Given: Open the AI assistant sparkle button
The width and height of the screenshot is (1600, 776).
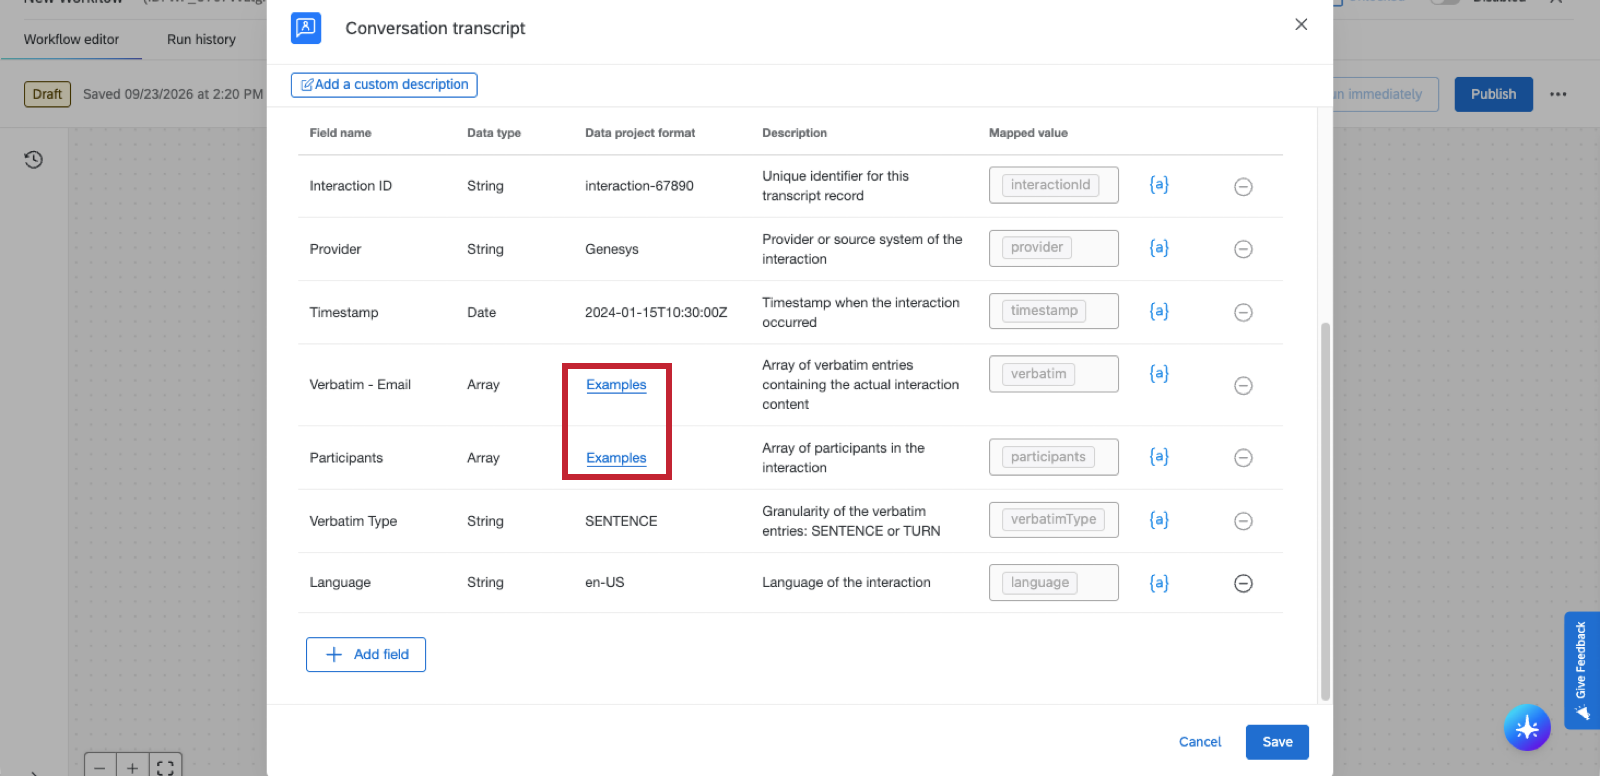Looking at the screenshot, I should [x=1527, y=728].
